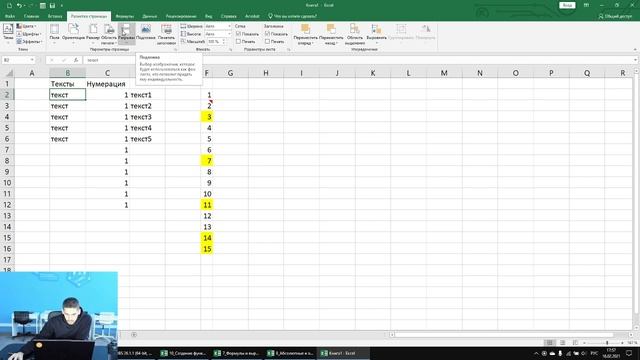The image size is (640, 360).
Task: Switch to the Home (Главная) tab
Action: point(31,16)
